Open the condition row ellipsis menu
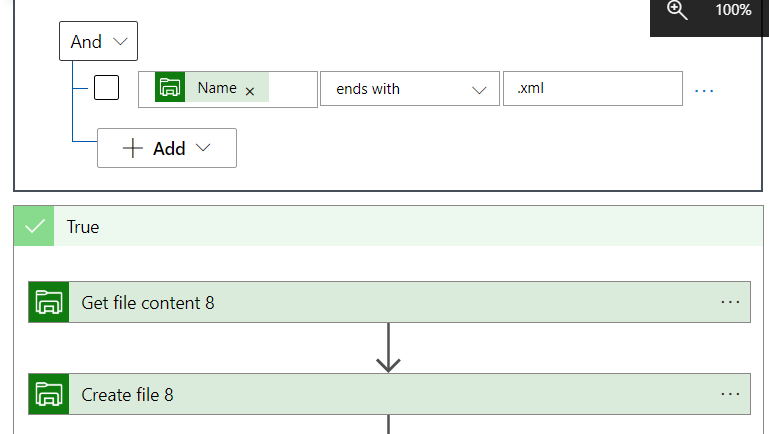The image size is (769, 434). pyautogui.click(x=704, y=91)
